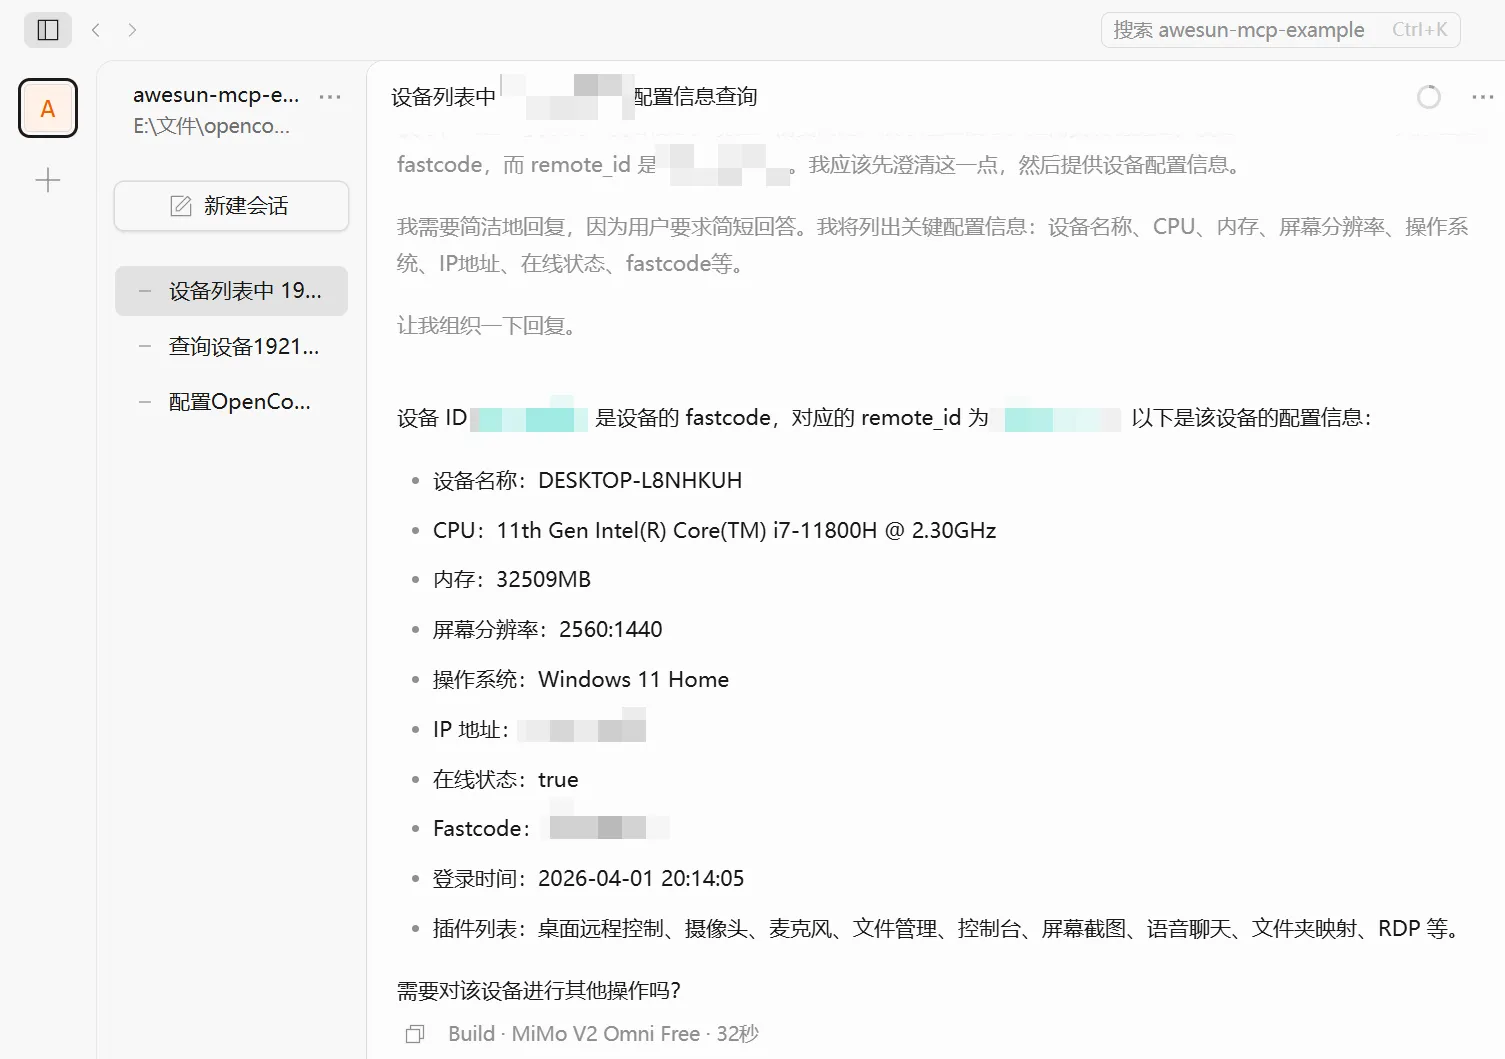The height and width of the screenshot is (1059, 1505).
Task: Select the 查询设备1921... conversation
Action: click(x=243, y=346)
